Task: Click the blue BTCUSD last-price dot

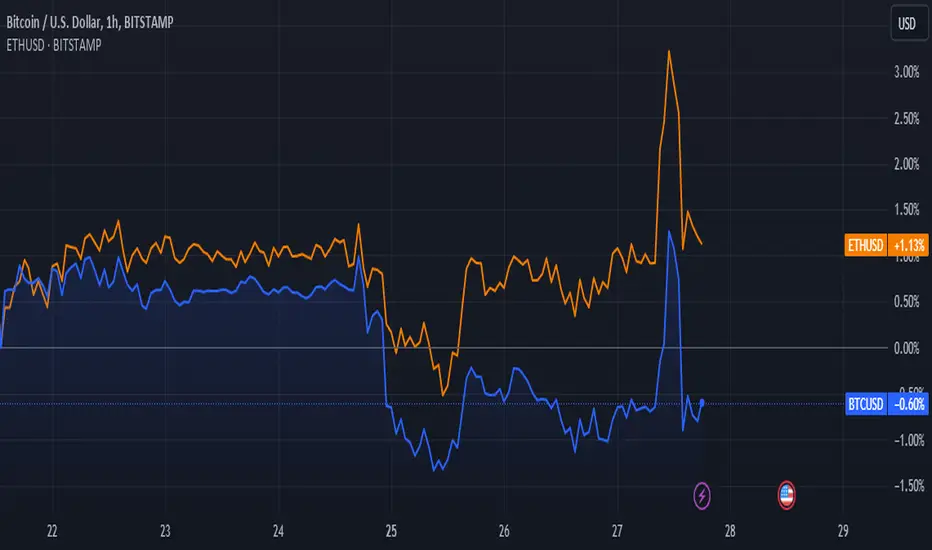Action: pyautogui.click(x=702, y=403)
